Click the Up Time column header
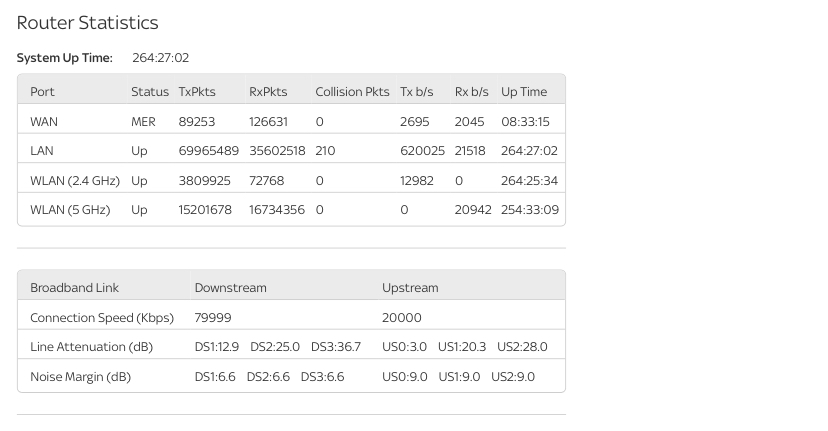The image size is (828, 431). [524, 92]
